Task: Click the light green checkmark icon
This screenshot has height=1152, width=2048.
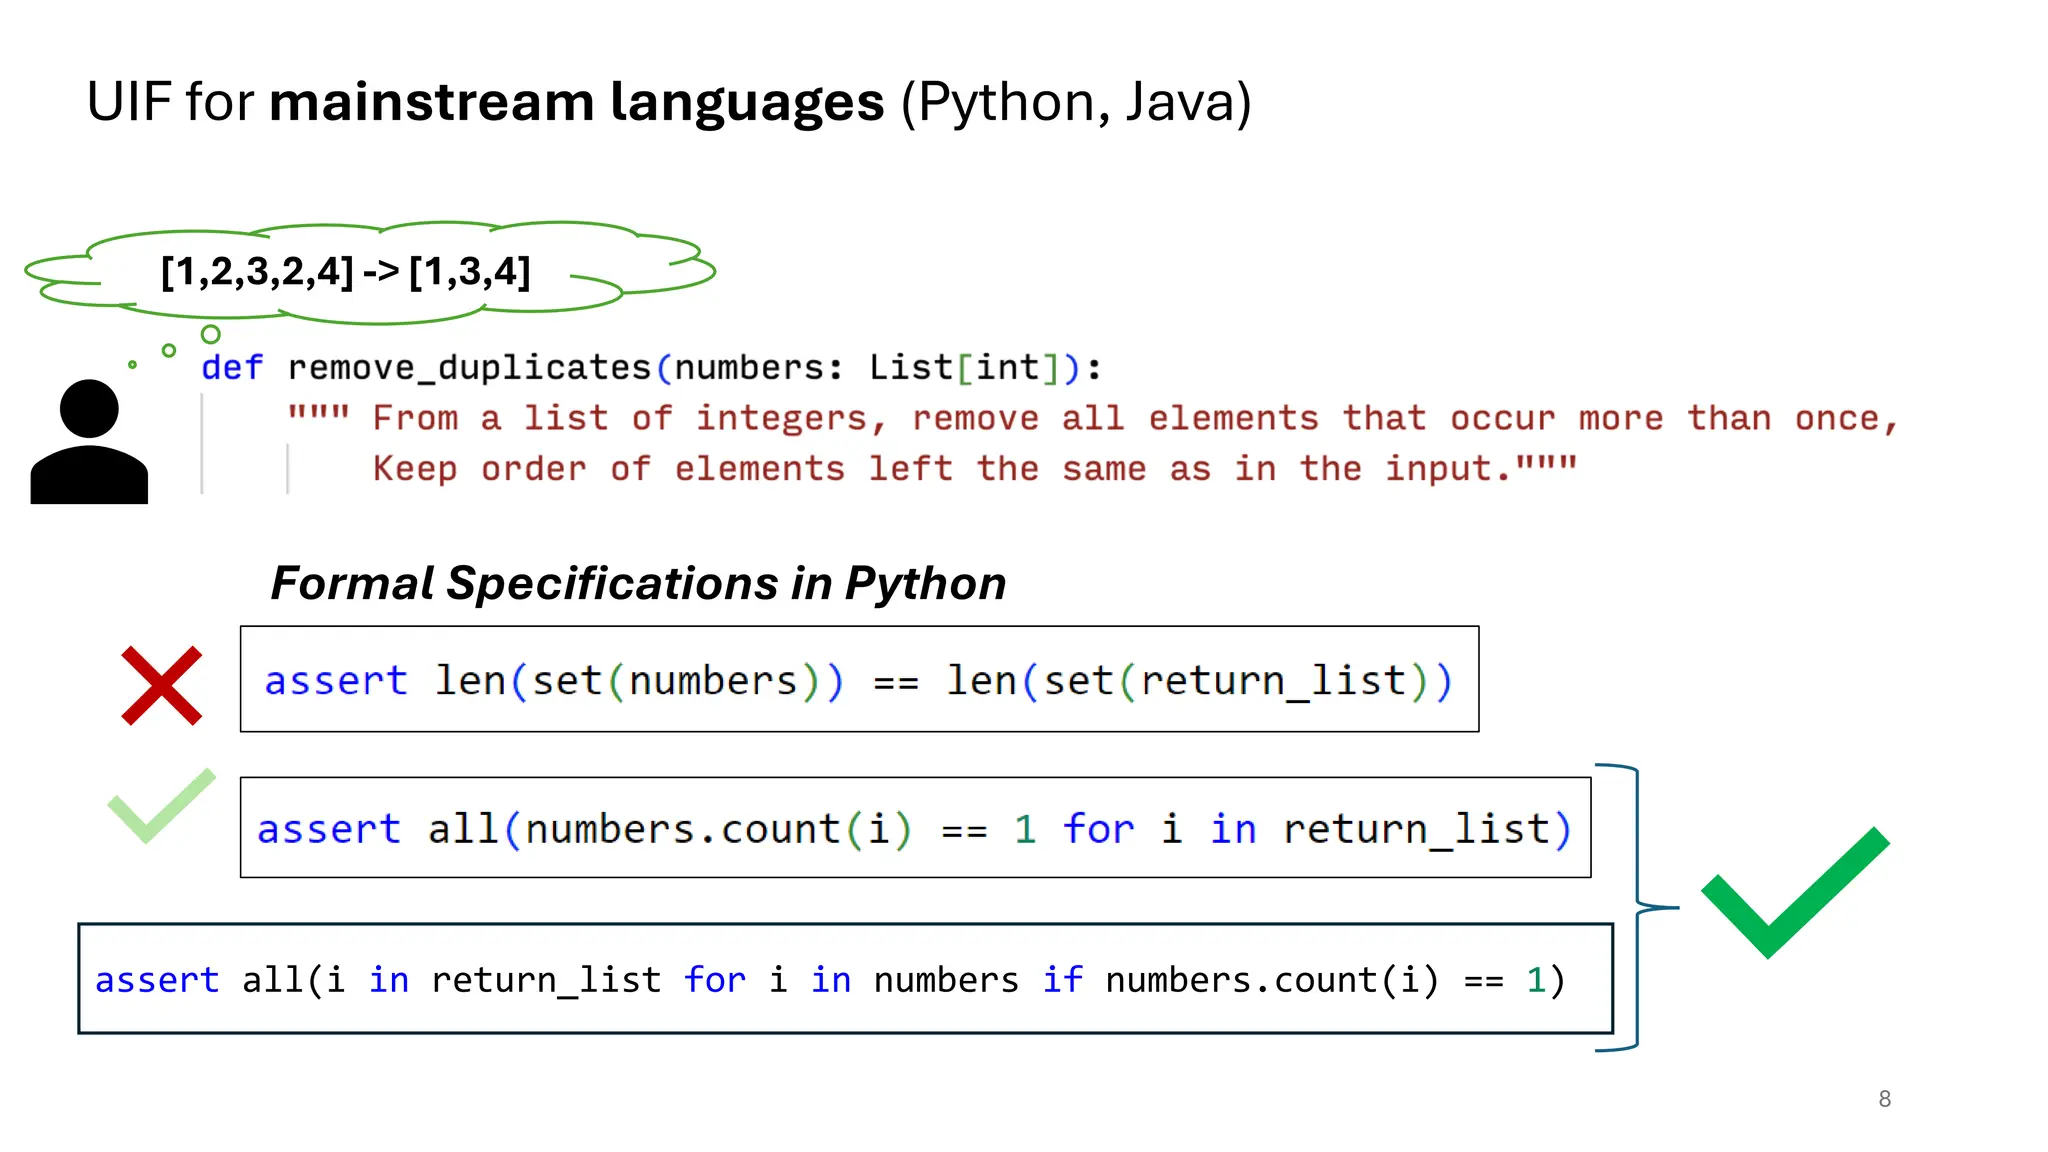Action: [161, 806]
